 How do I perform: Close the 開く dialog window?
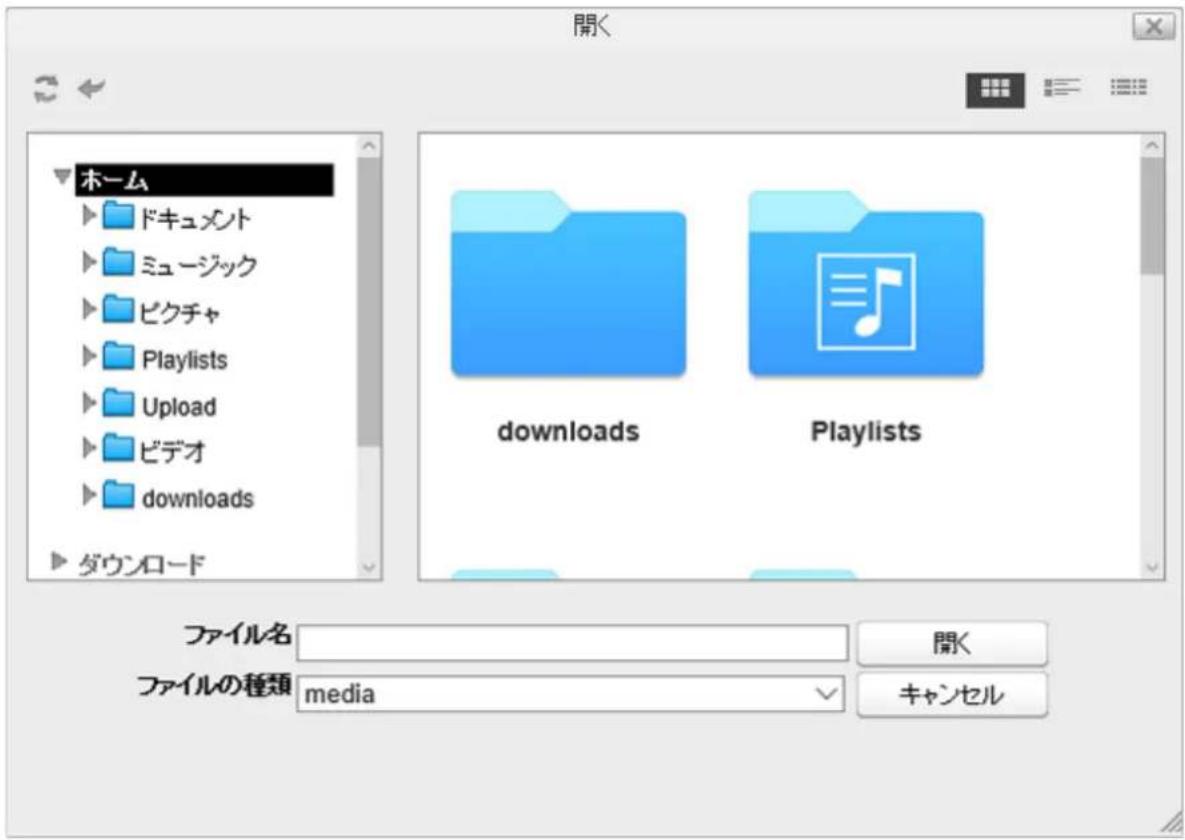[1153, 27]
